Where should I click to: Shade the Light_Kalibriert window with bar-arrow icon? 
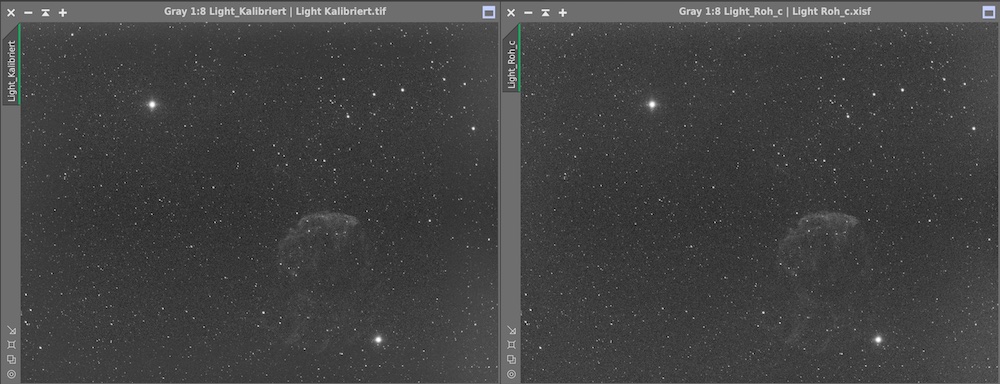[x=45, y=12]
